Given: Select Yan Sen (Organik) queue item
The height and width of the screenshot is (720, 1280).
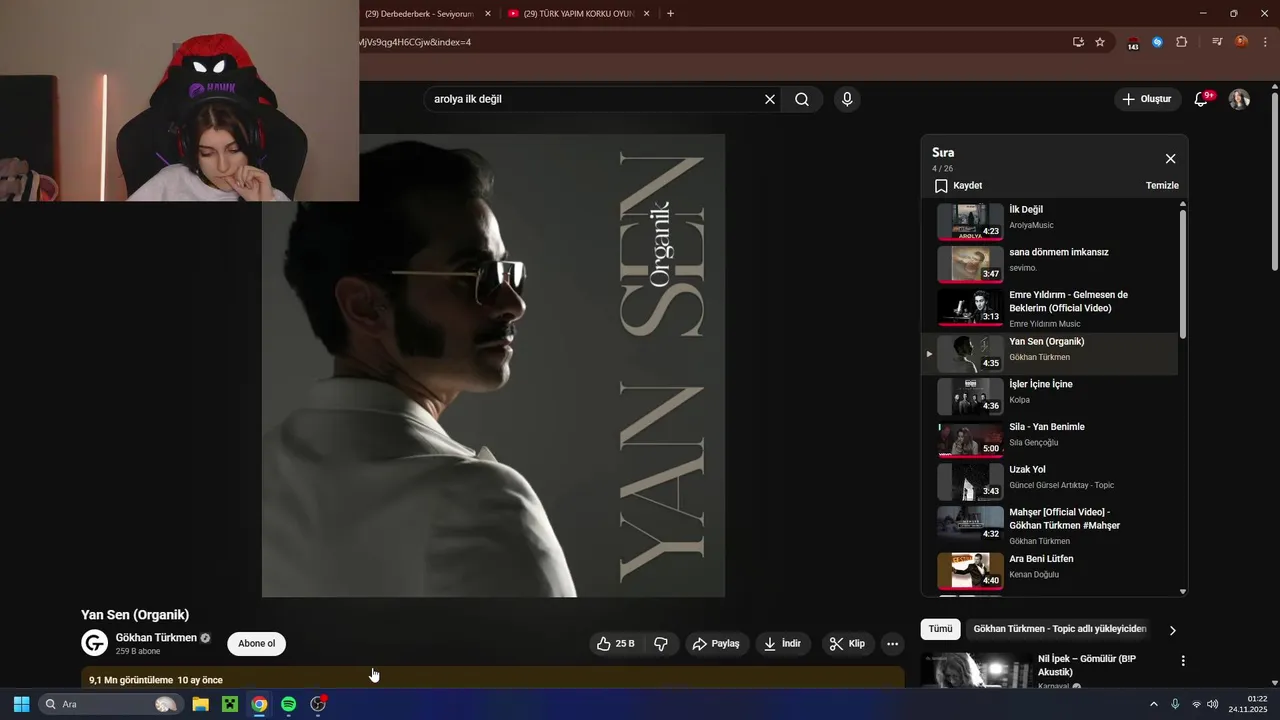Looking at the screenshot, I should coord(1049,353).
